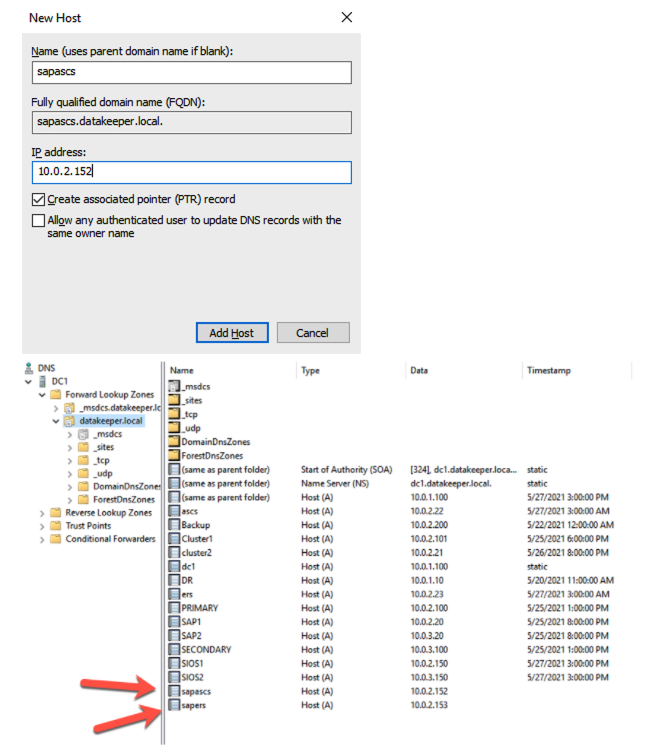Click the DR host record icon
Image resolution: width=670 pixels, height=756 pixels.
point(174,580)
